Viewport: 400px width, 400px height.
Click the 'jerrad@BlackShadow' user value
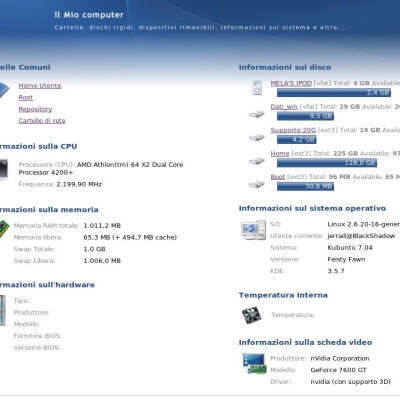pyautogui.click(x=361, y=236)
